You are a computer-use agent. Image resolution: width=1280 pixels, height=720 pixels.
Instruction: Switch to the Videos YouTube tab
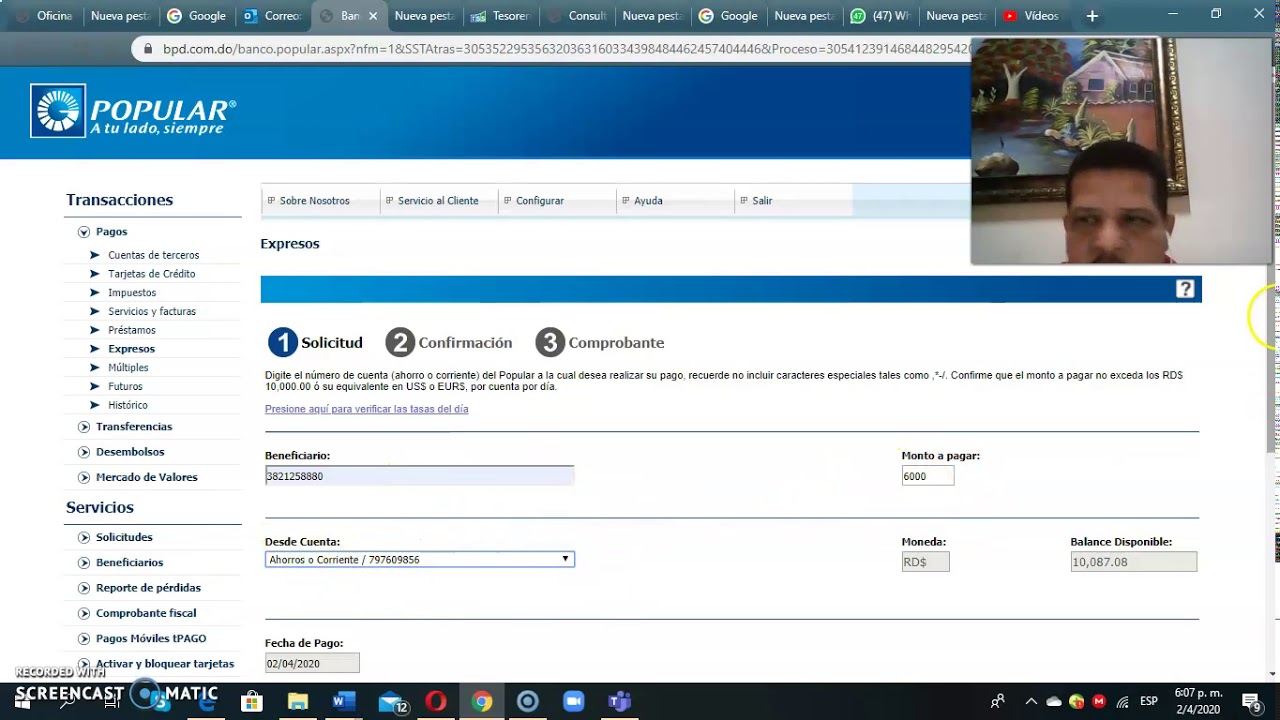click(x=1032, y=16)
